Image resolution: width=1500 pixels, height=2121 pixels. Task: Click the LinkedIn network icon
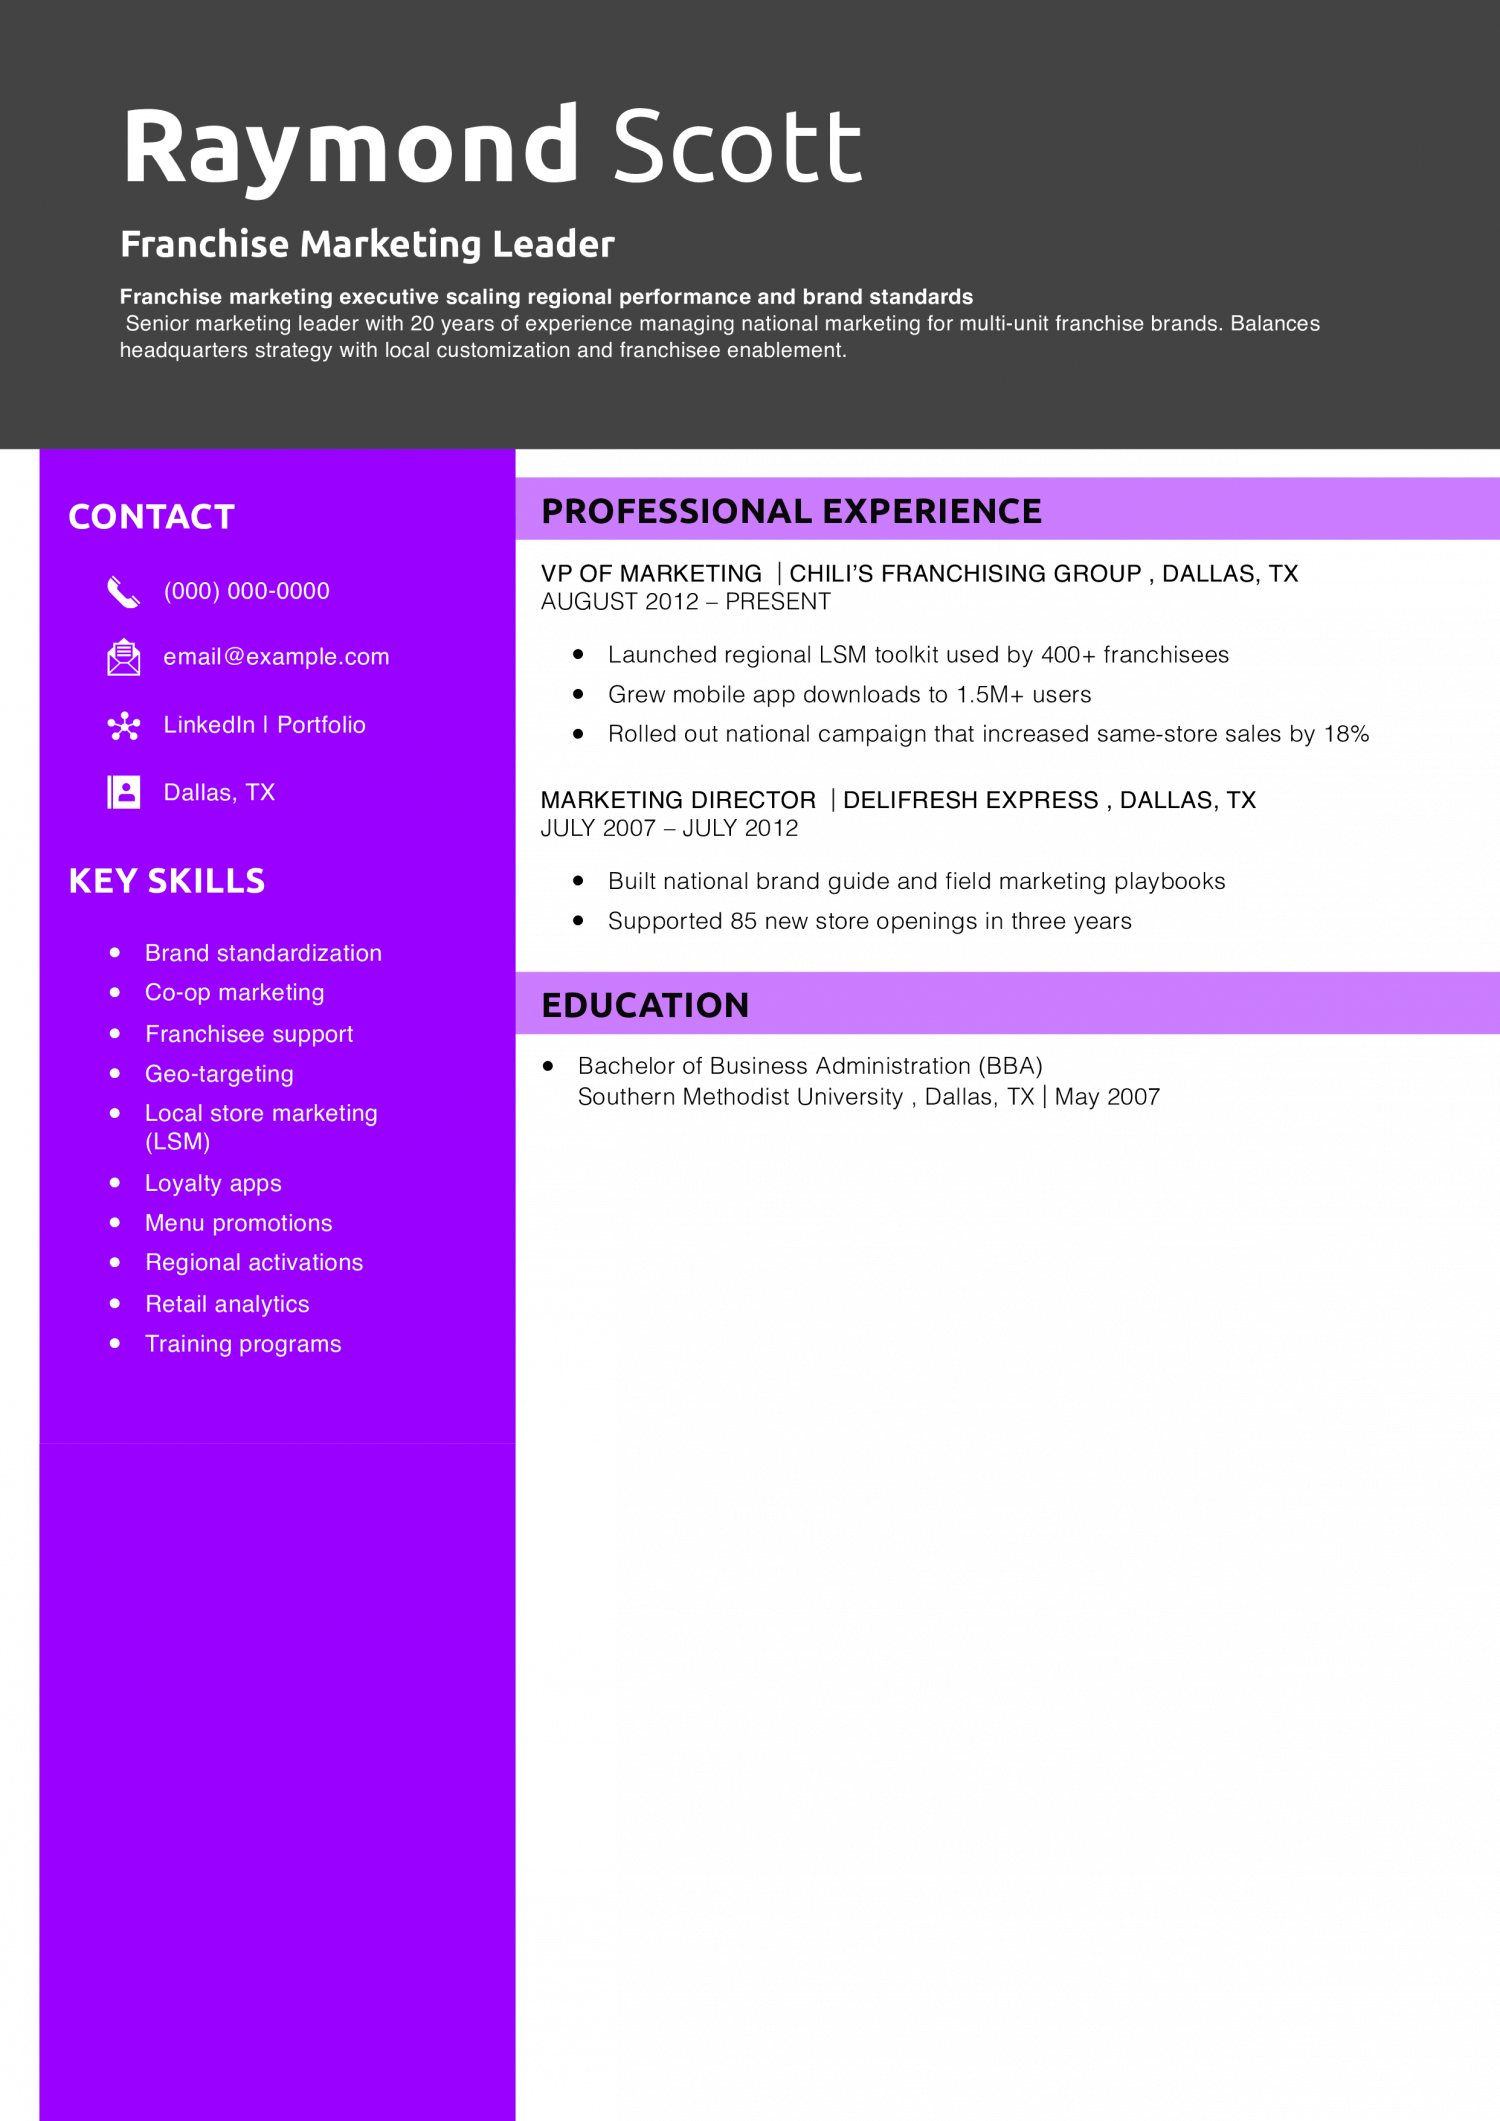coord(124,726)
